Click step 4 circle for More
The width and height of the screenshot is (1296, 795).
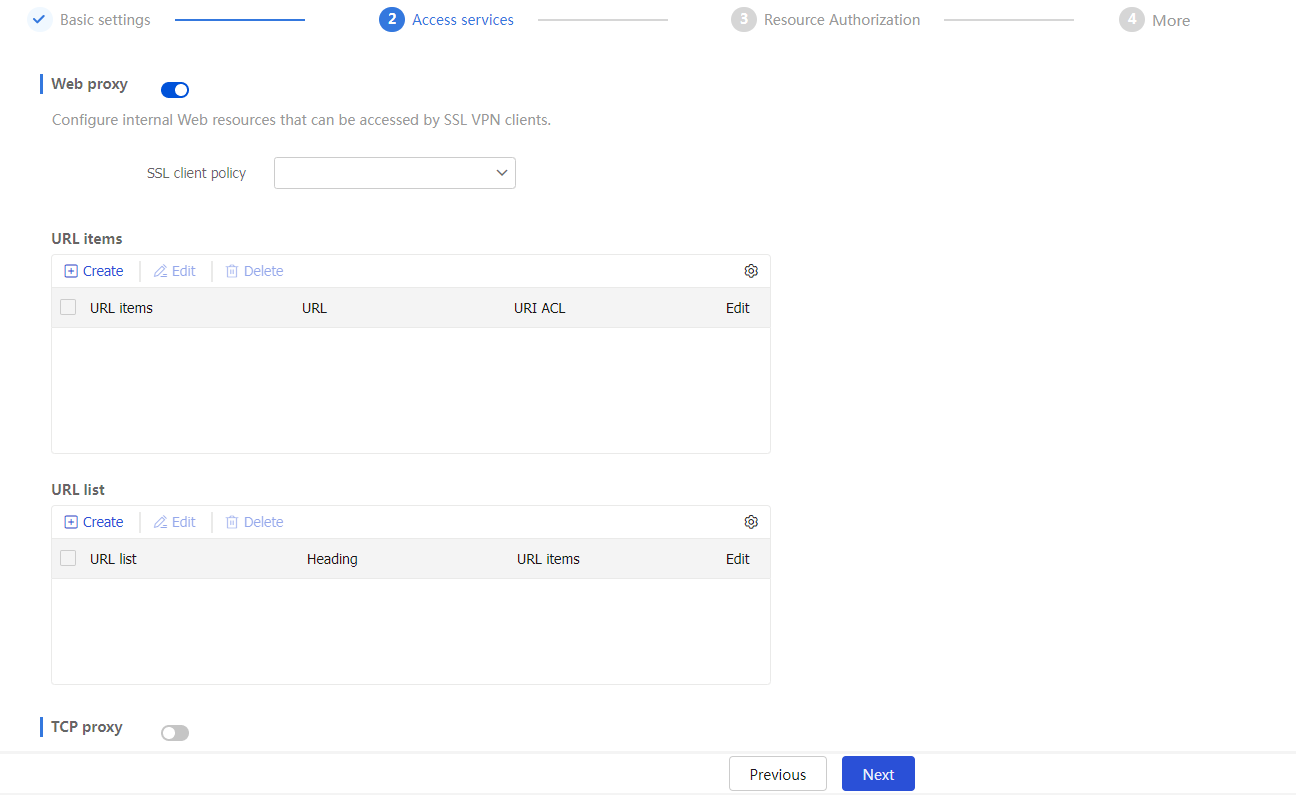click(1131, 20)
